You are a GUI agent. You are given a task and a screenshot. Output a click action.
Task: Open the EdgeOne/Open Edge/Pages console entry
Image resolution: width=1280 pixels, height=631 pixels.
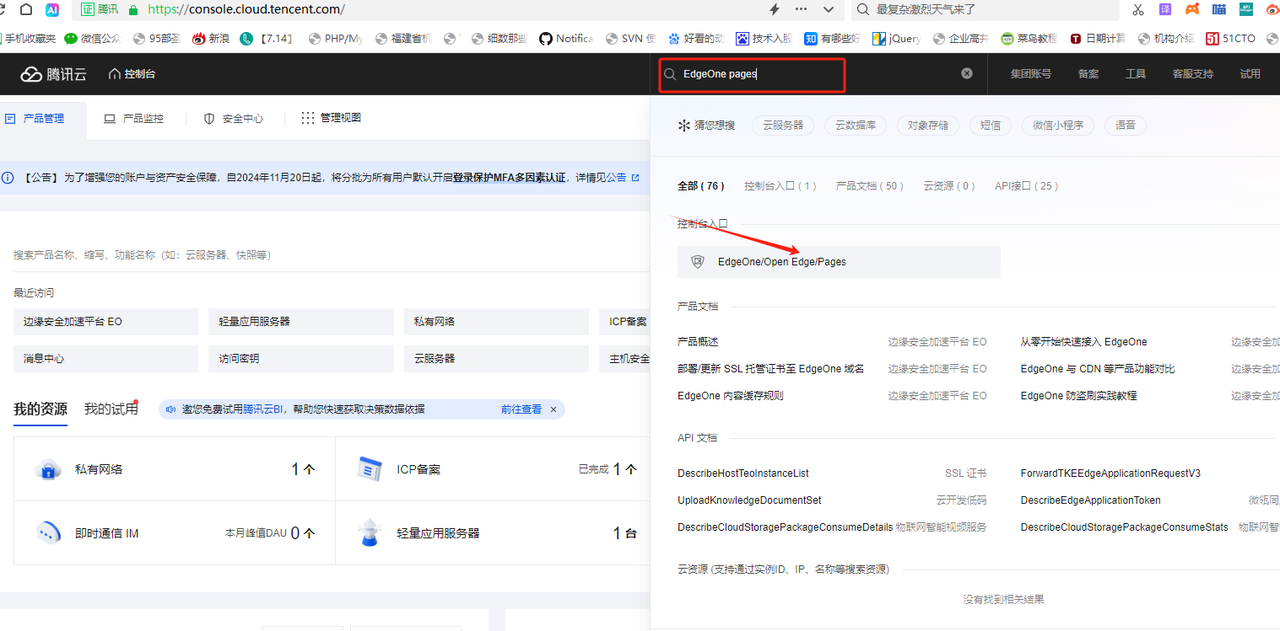point(839,262)
